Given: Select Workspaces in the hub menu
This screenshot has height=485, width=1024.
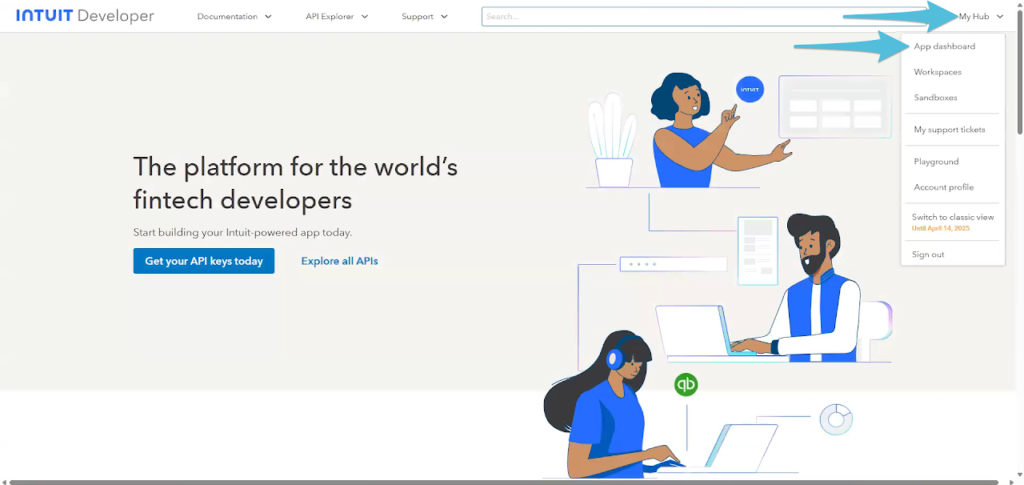Looking at the screenshot, I should pos(937,72).
